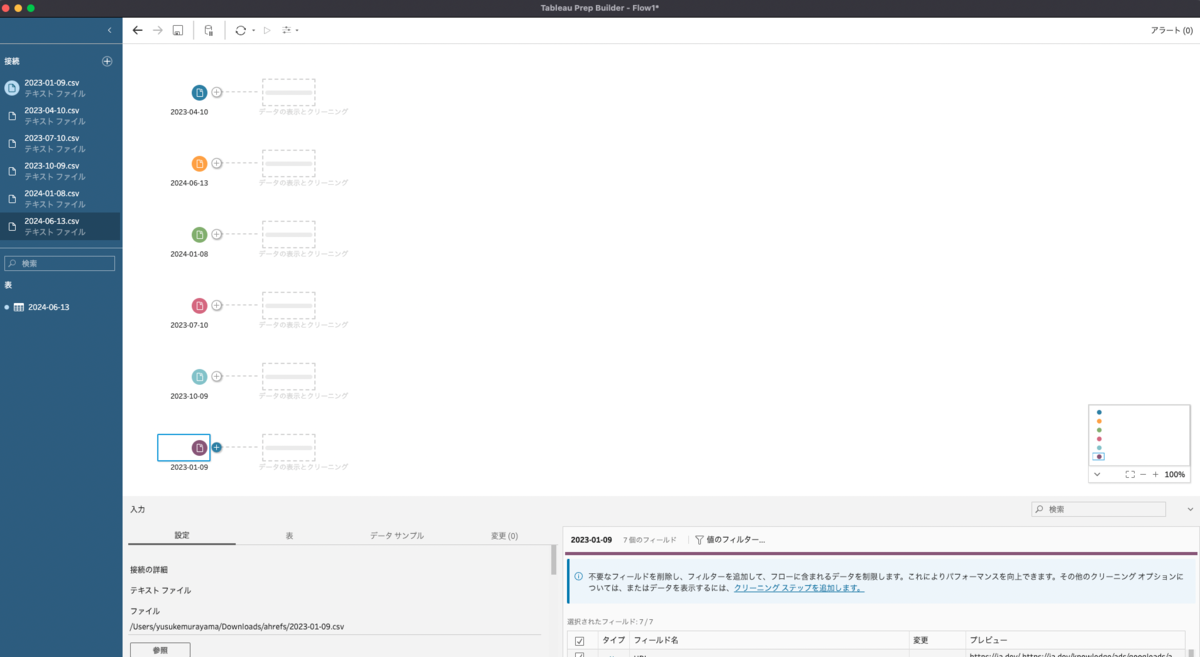1200x657 pixels.
Task: Run the flow with the play icon
Action: (x=267, y=31)
